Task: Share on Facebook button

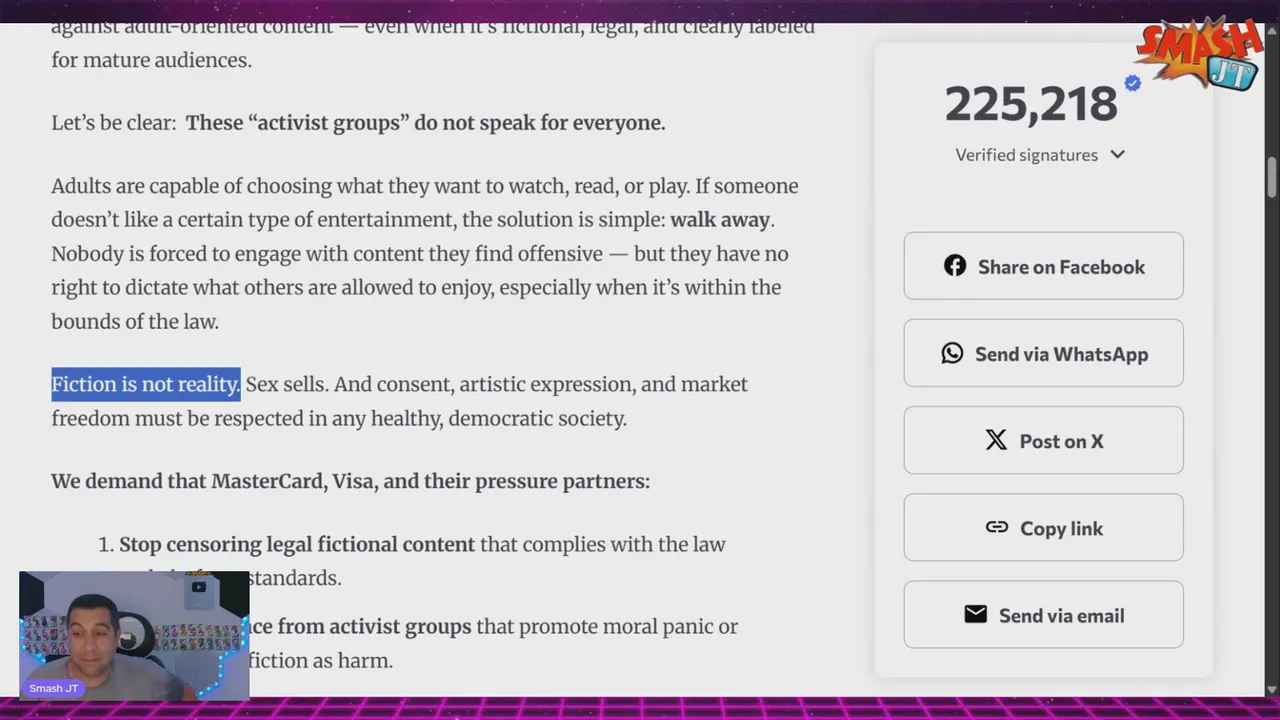Action: tap(1043, 266)
